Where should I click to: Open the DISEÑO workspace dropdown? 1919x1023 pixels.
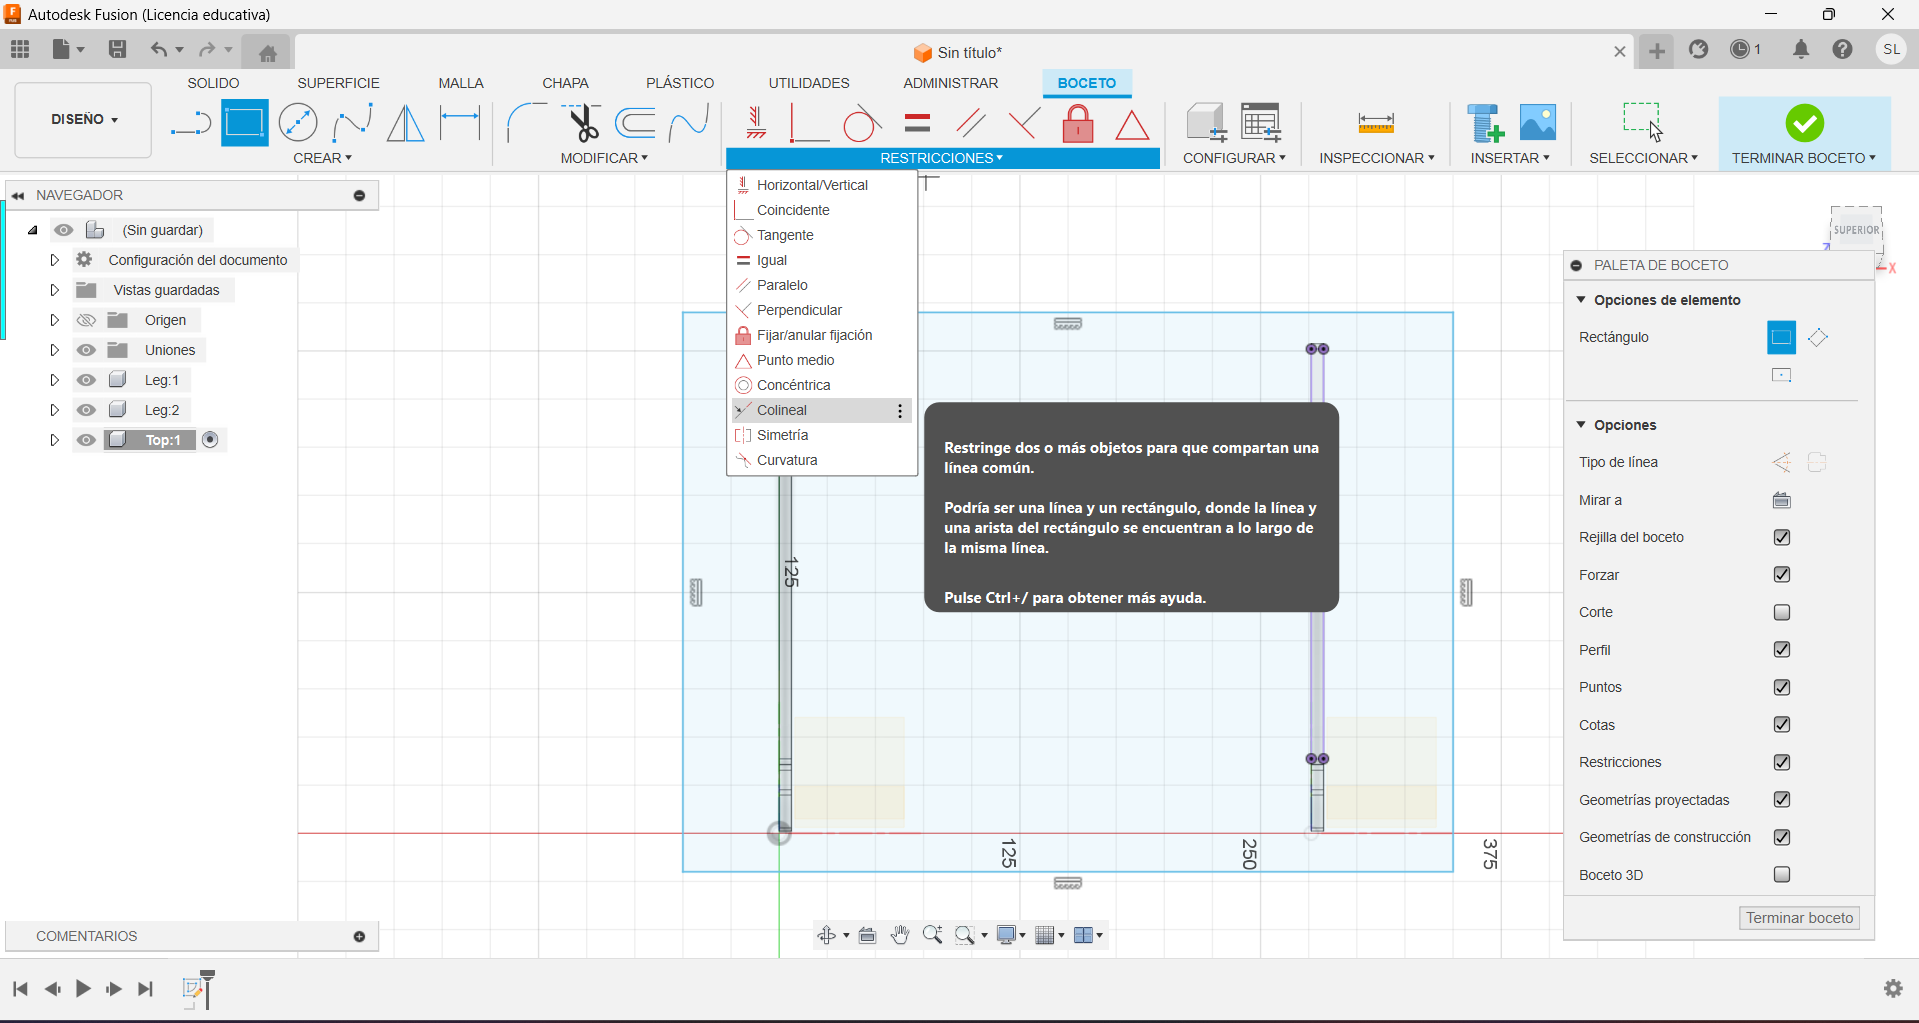pos(84,119)
